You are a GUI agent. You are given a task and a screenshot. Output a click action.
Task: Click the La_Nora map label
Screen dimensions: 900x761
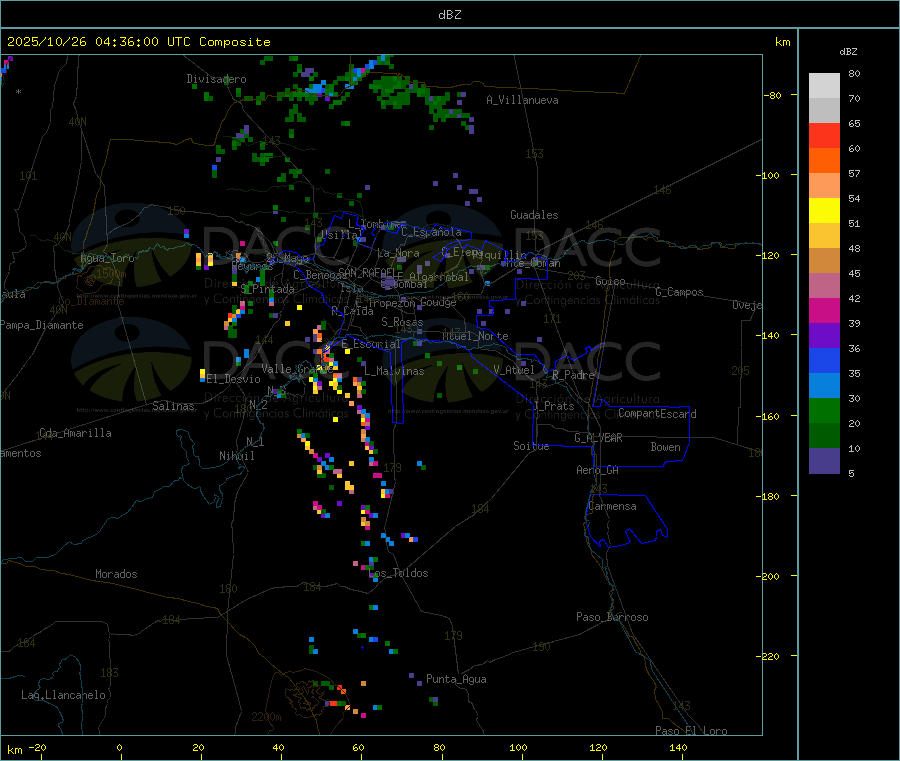point(398,253)
